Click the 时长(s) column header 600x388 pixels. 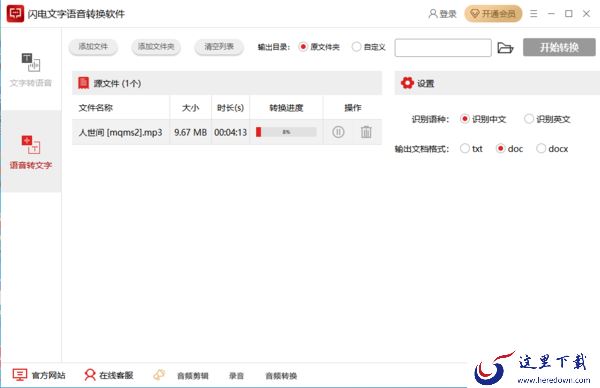pos(230,108)
